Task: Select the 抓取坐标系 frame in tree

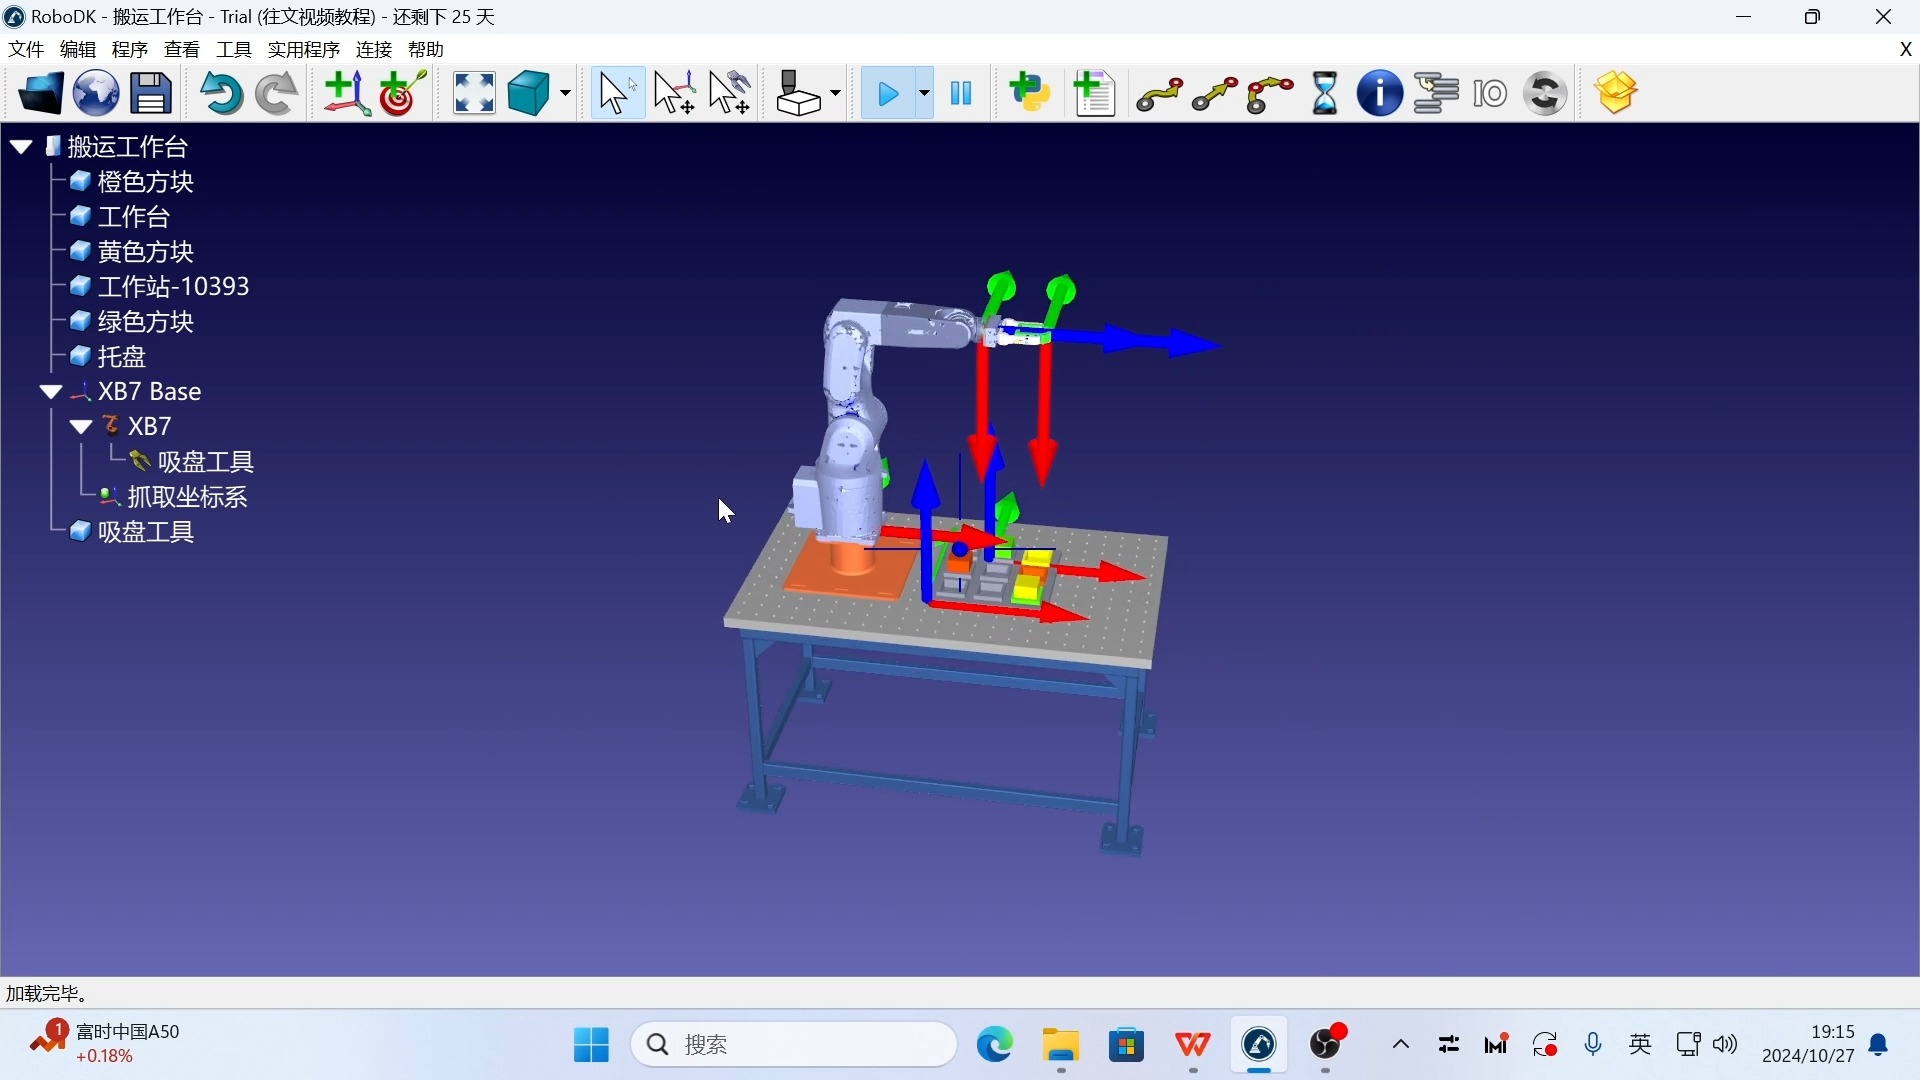Action: pyautogui.click(x=187, y=497)
